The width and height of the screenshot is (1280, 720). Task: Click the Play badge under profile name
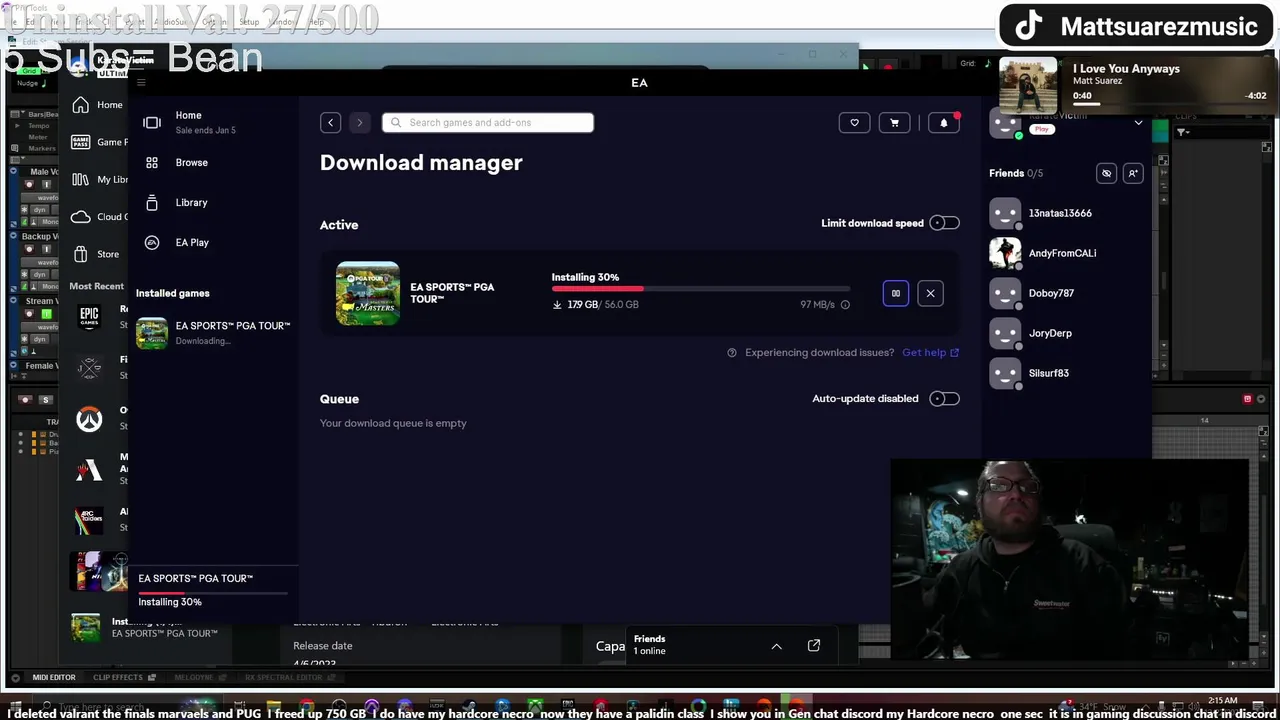coord(1042,130)
